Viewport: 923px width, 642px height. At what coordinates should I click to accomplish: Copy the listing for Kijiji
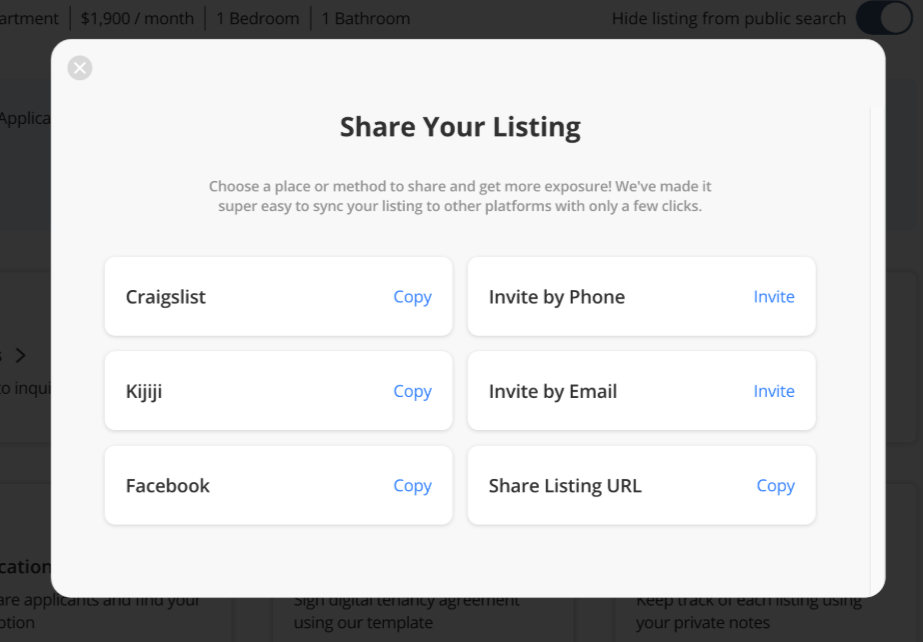click(412, 391)
